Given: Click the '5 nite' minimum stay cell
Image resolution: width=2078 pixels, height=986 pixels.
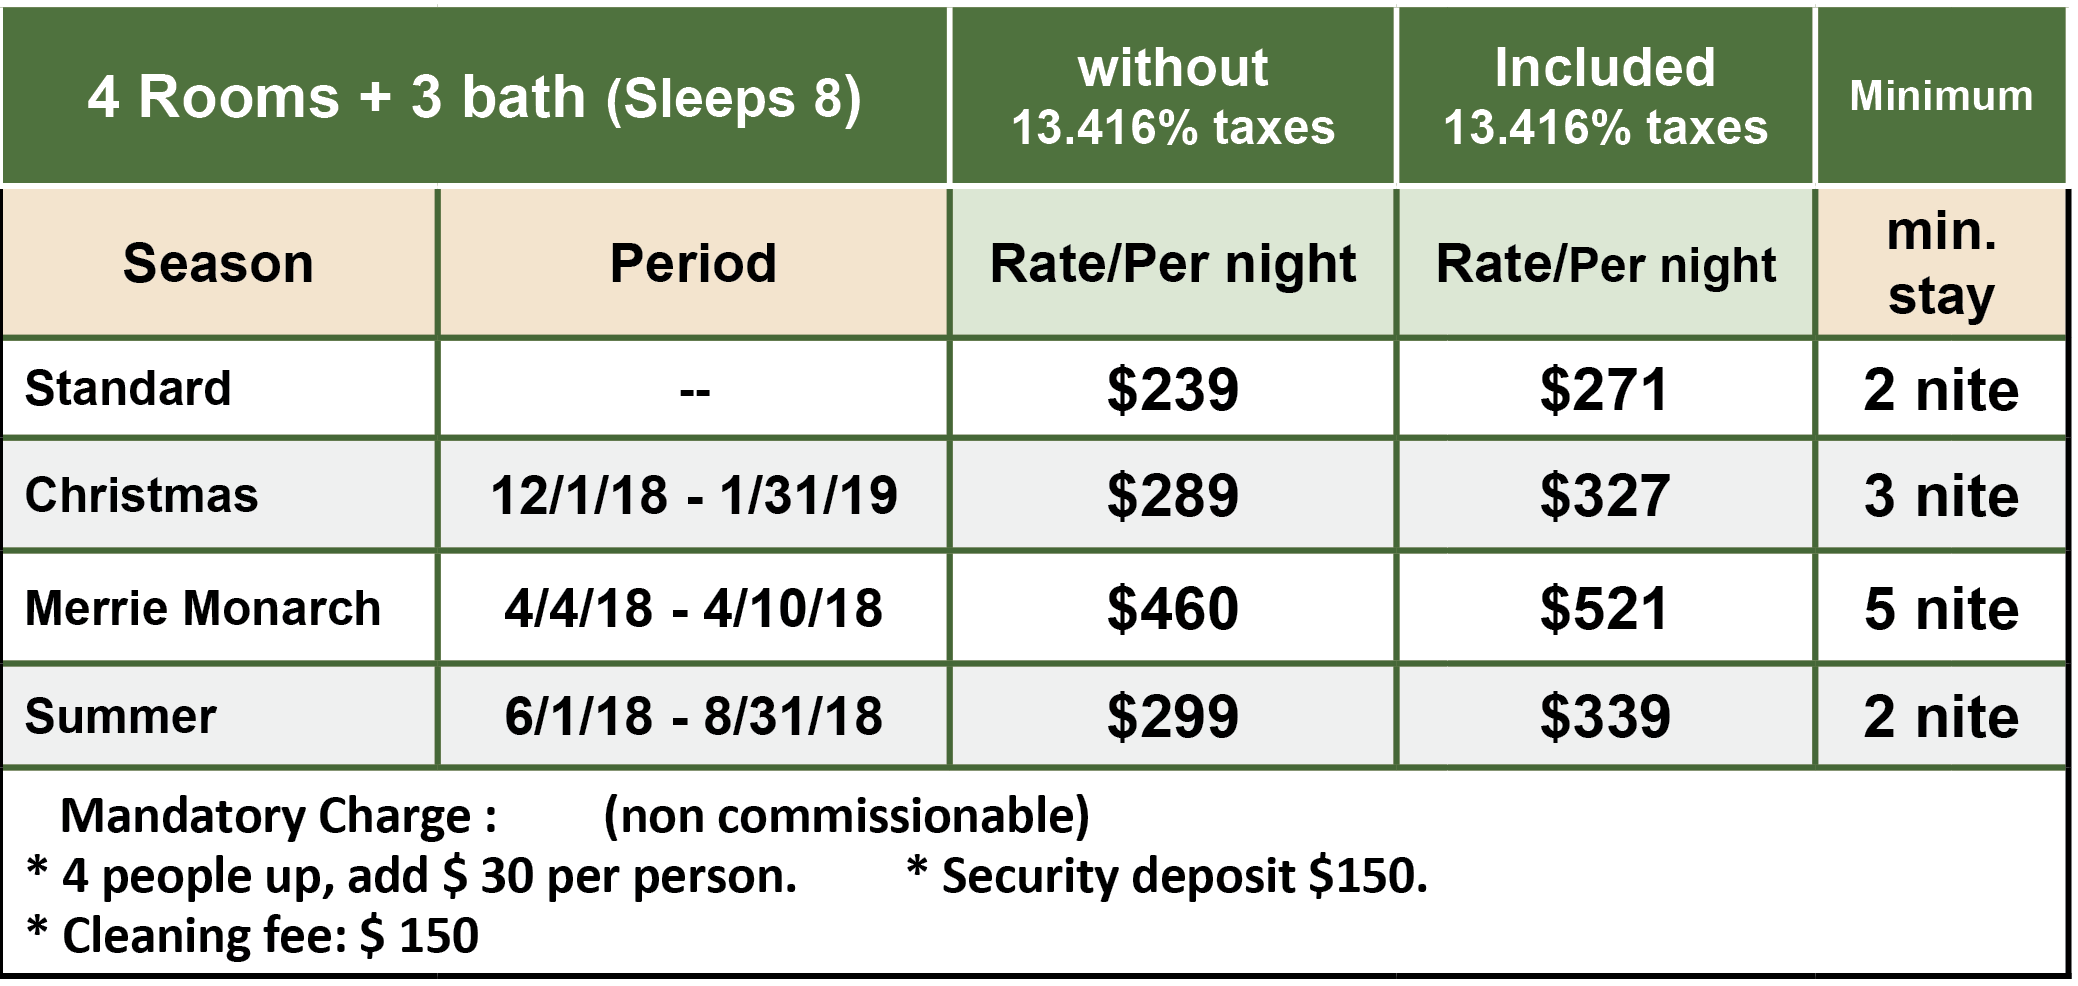Looking at the screenshot, I should coord(1941,608).
